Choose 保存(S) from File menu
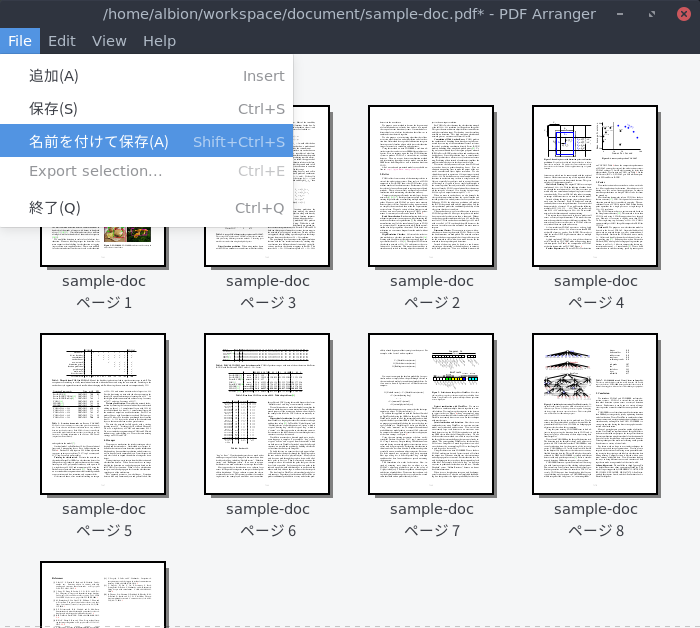700x628 pixels. point(146,109)
